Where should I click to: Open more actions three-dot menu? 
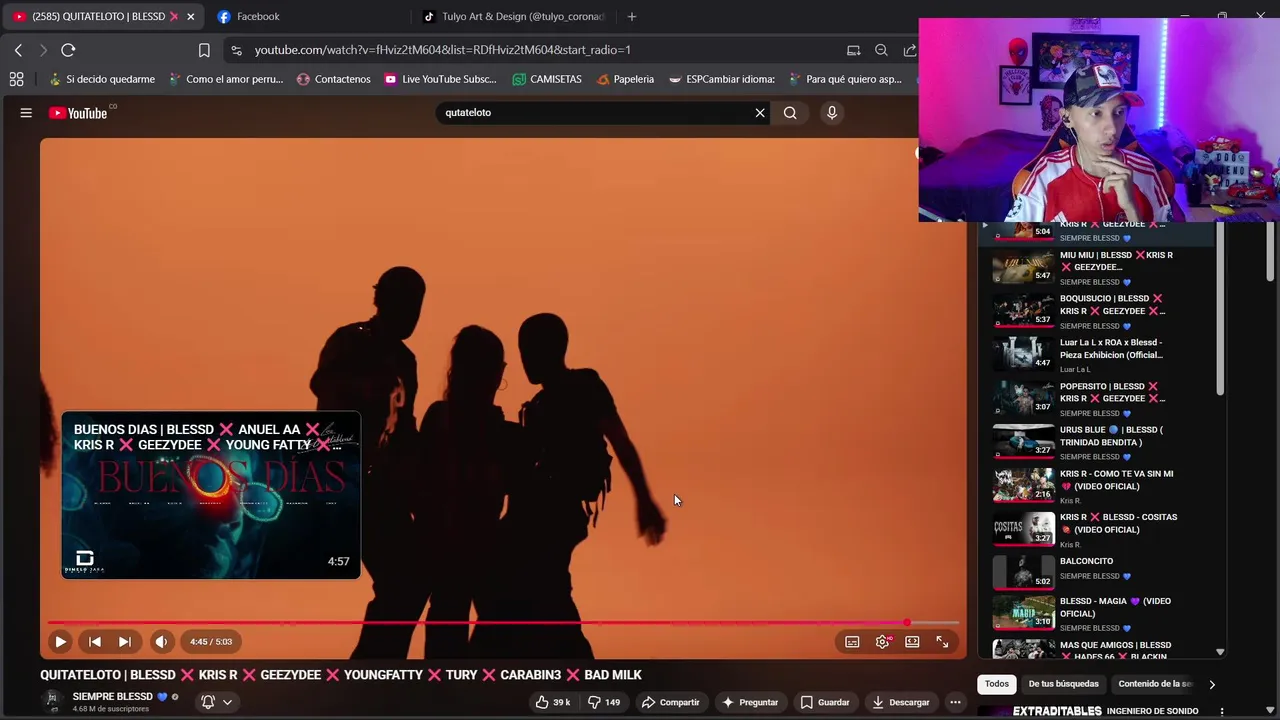tap(955, 702)
